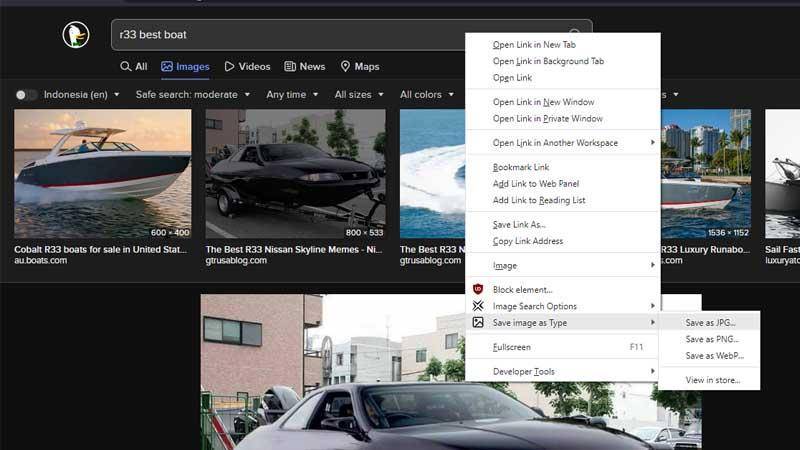Switch to the Videos tab

(247, 66)
